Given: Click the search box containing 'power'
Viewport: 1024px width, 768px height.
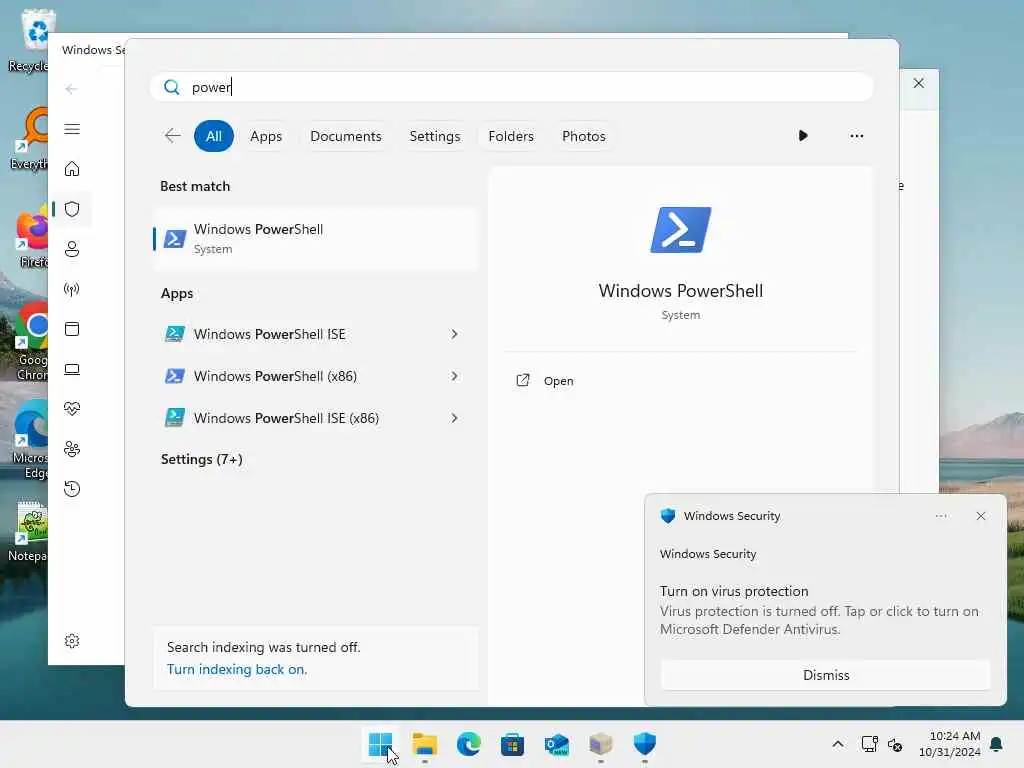Looking at the screenshot, I should 511,87.
